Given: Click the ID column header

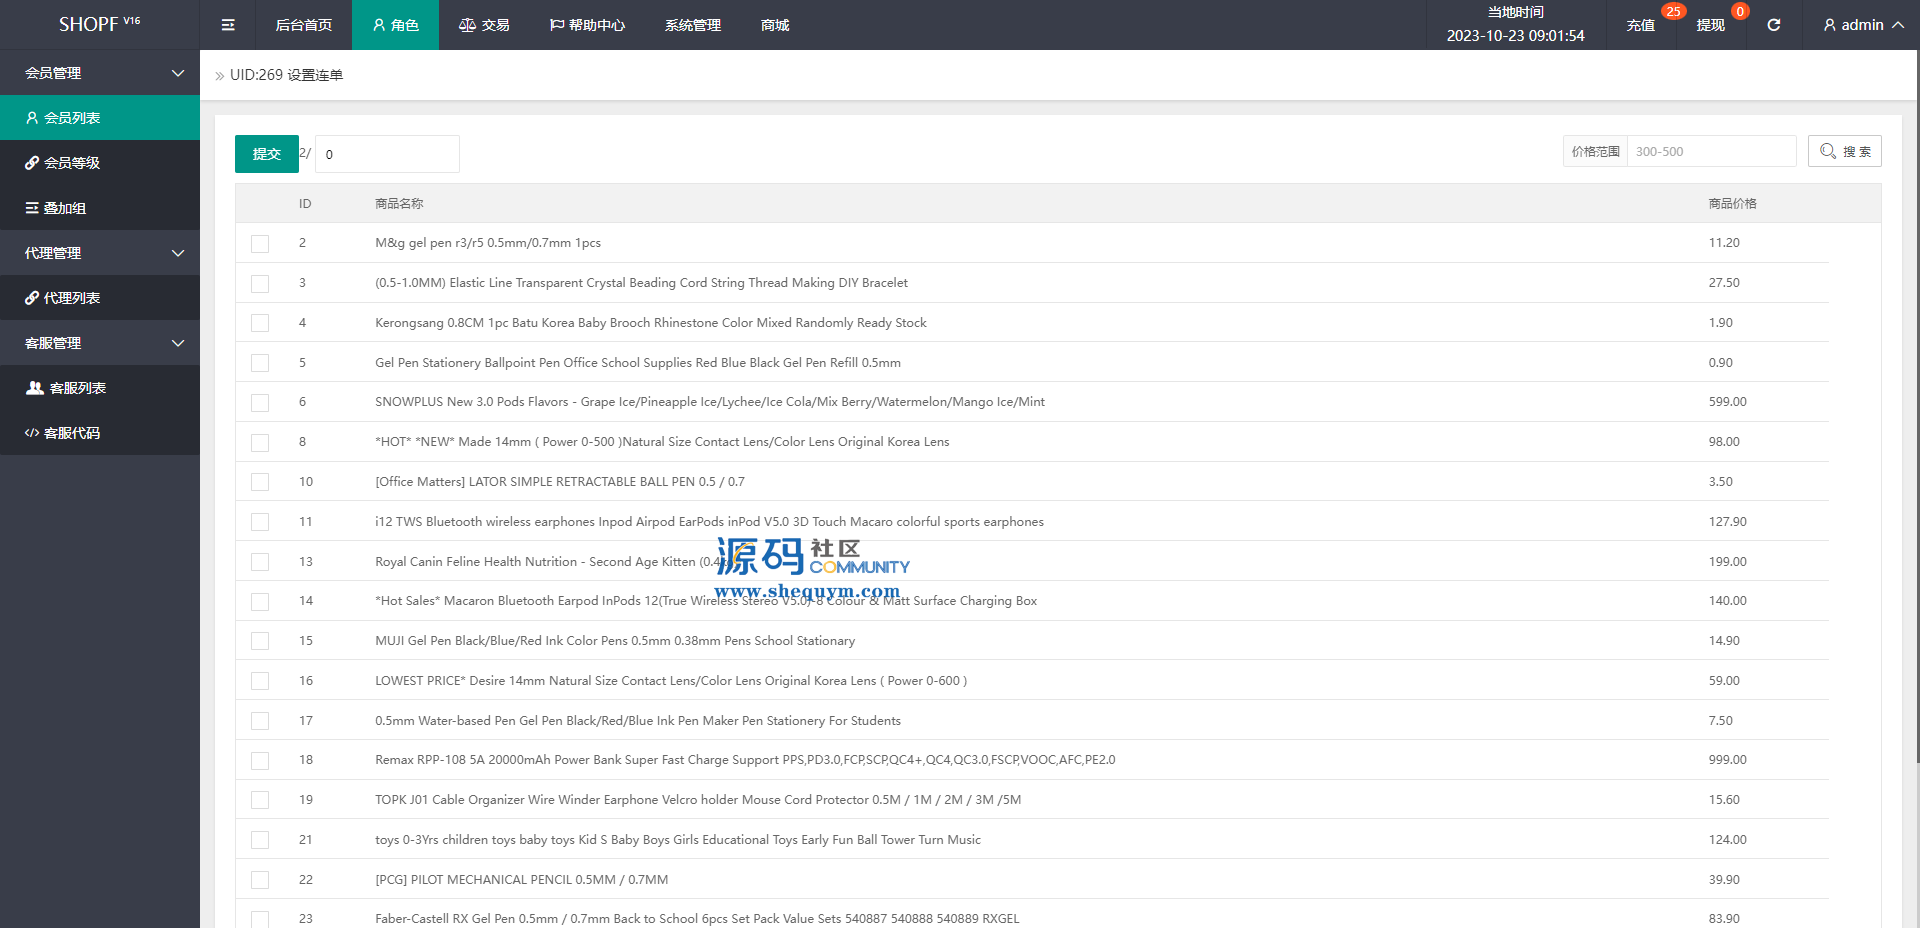Looking at the screenshot, I should (x=305, y=204).
